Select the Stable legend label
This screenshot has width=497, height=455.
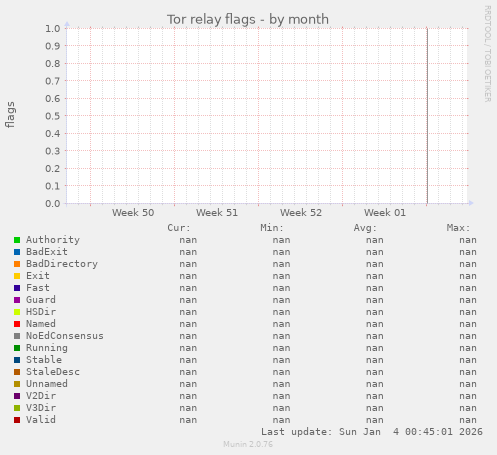click(44, 360)
